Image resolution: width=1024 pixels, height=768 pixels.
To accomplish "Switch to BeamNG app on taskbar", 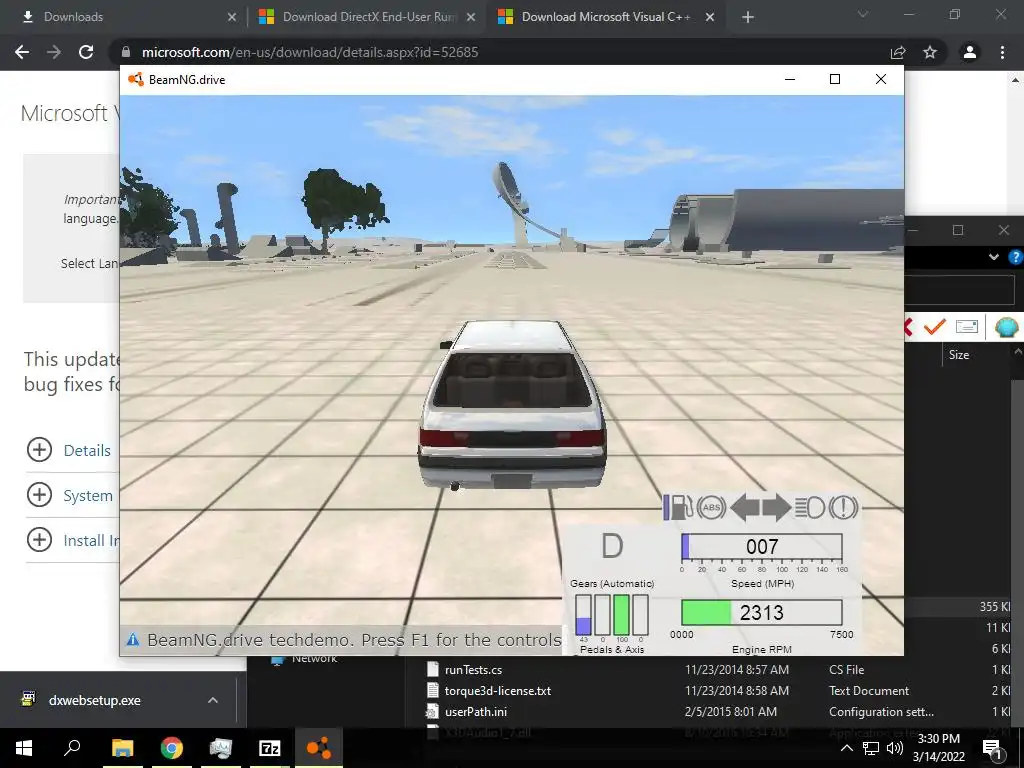I will [319, 748].
